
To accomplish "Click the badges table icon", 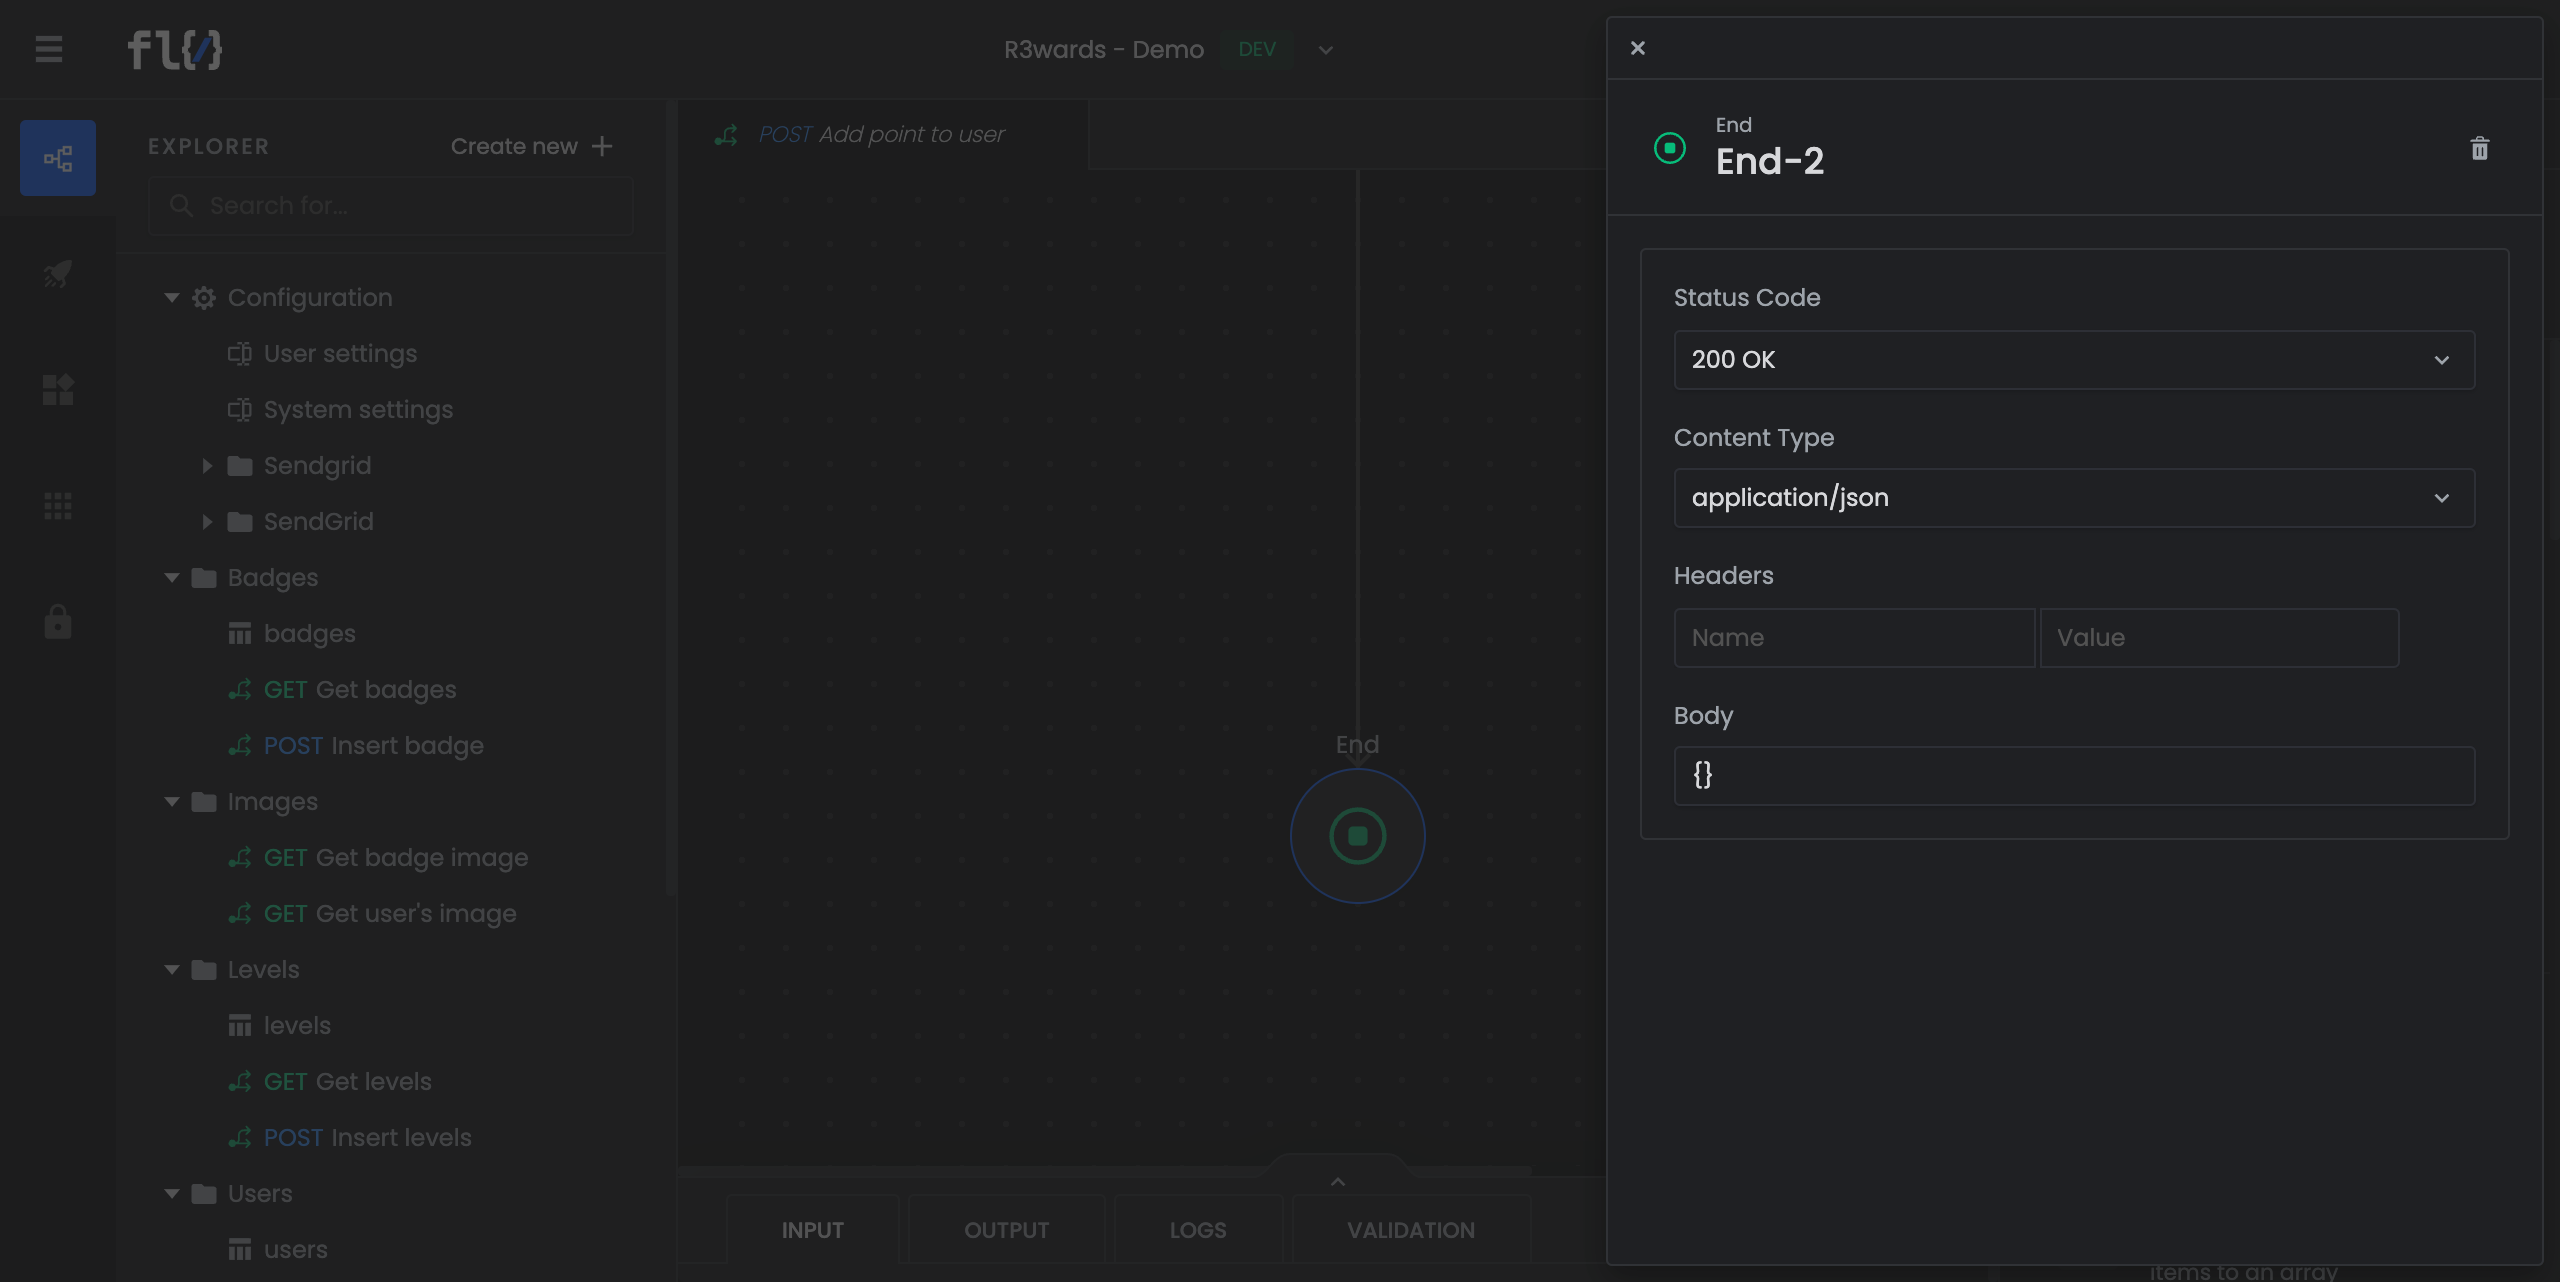I will 240,634.
